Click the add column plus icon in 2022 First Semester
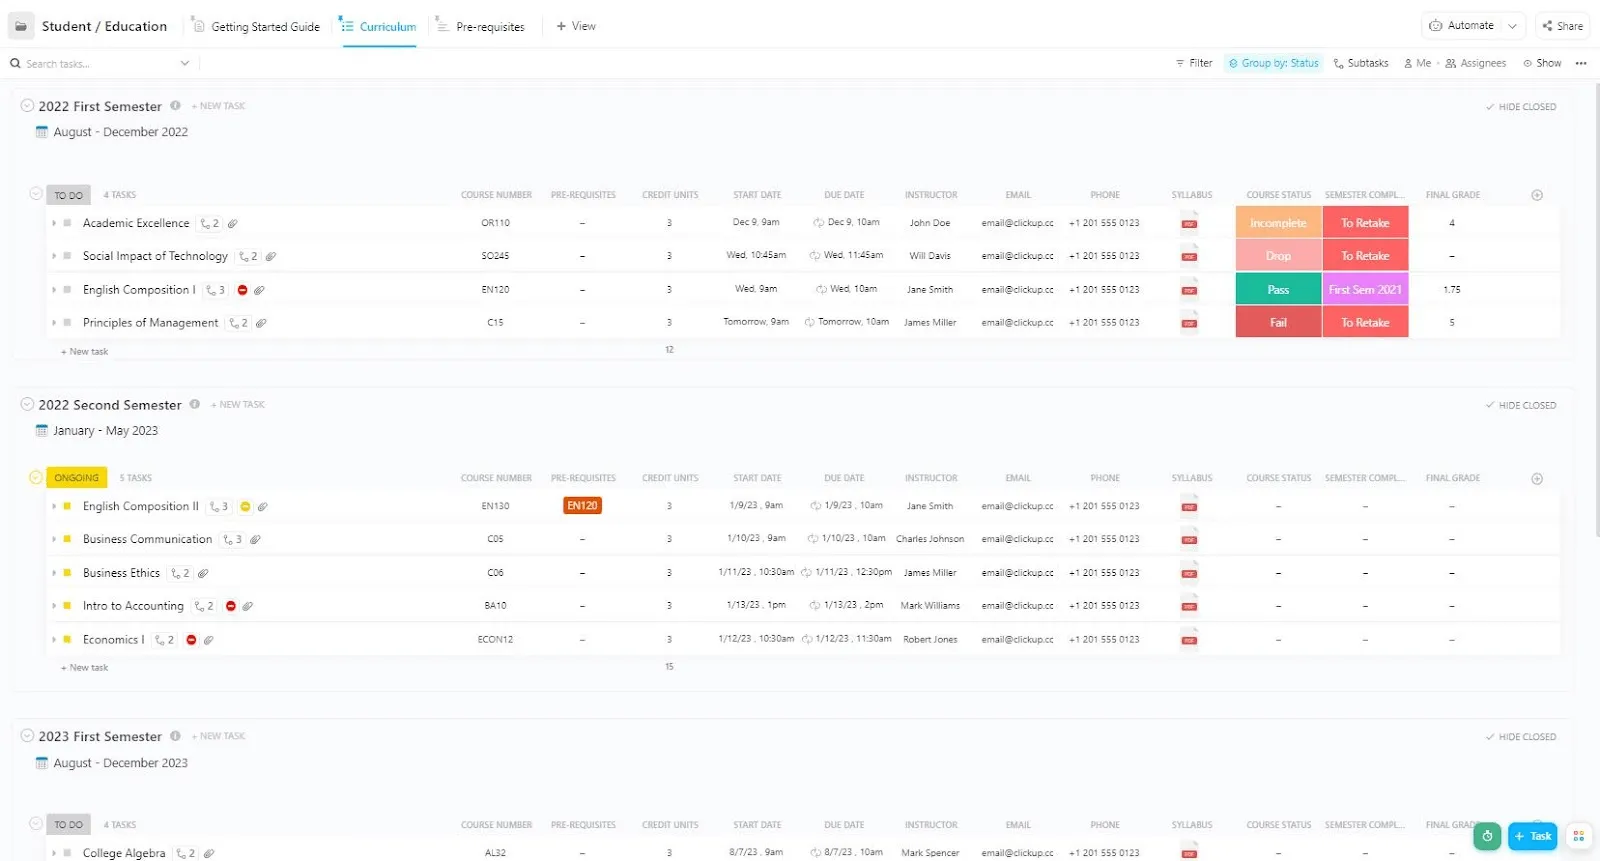This screenshot has width=1600, height=861. [x=1537, y=195]
